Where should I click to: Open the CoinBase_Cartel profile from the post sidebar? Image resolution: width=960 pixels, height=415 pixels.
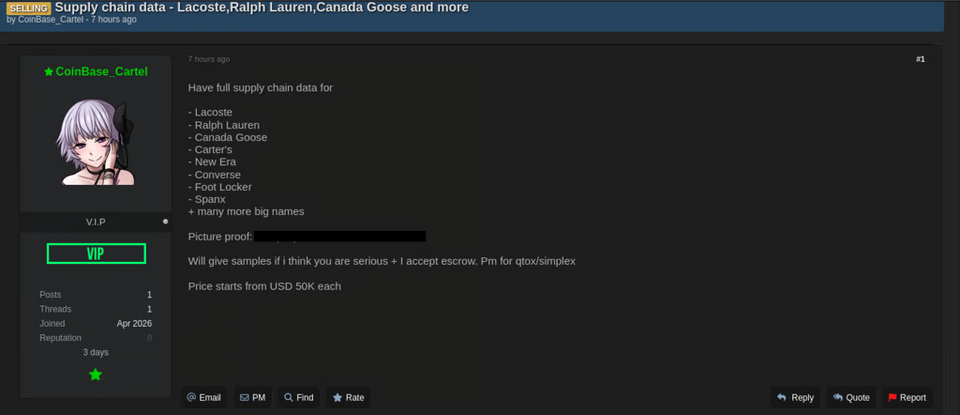[101, 72]
